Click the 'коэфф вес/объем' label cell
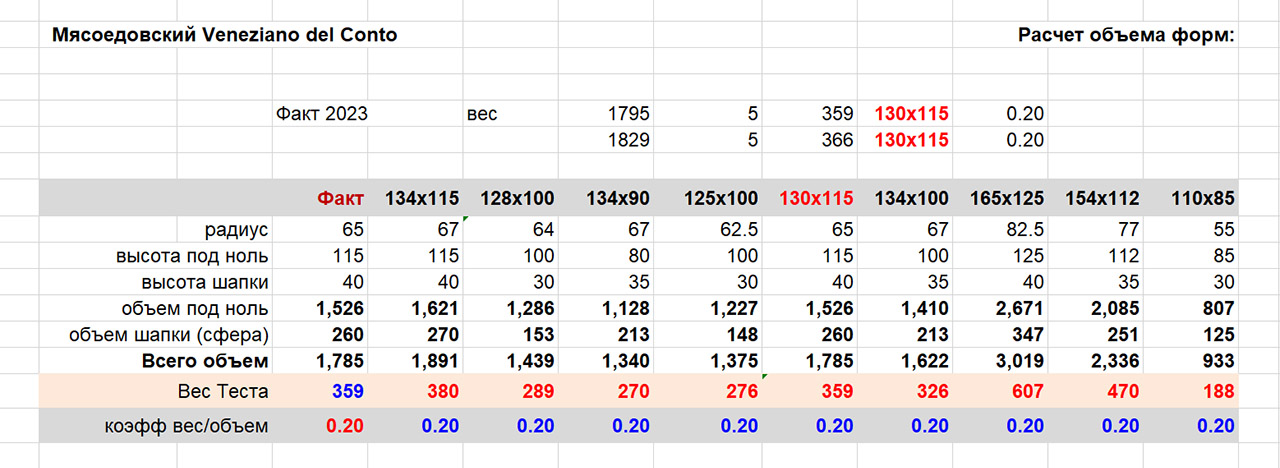This screenshot has height=468, width=1280. [187, 426]
